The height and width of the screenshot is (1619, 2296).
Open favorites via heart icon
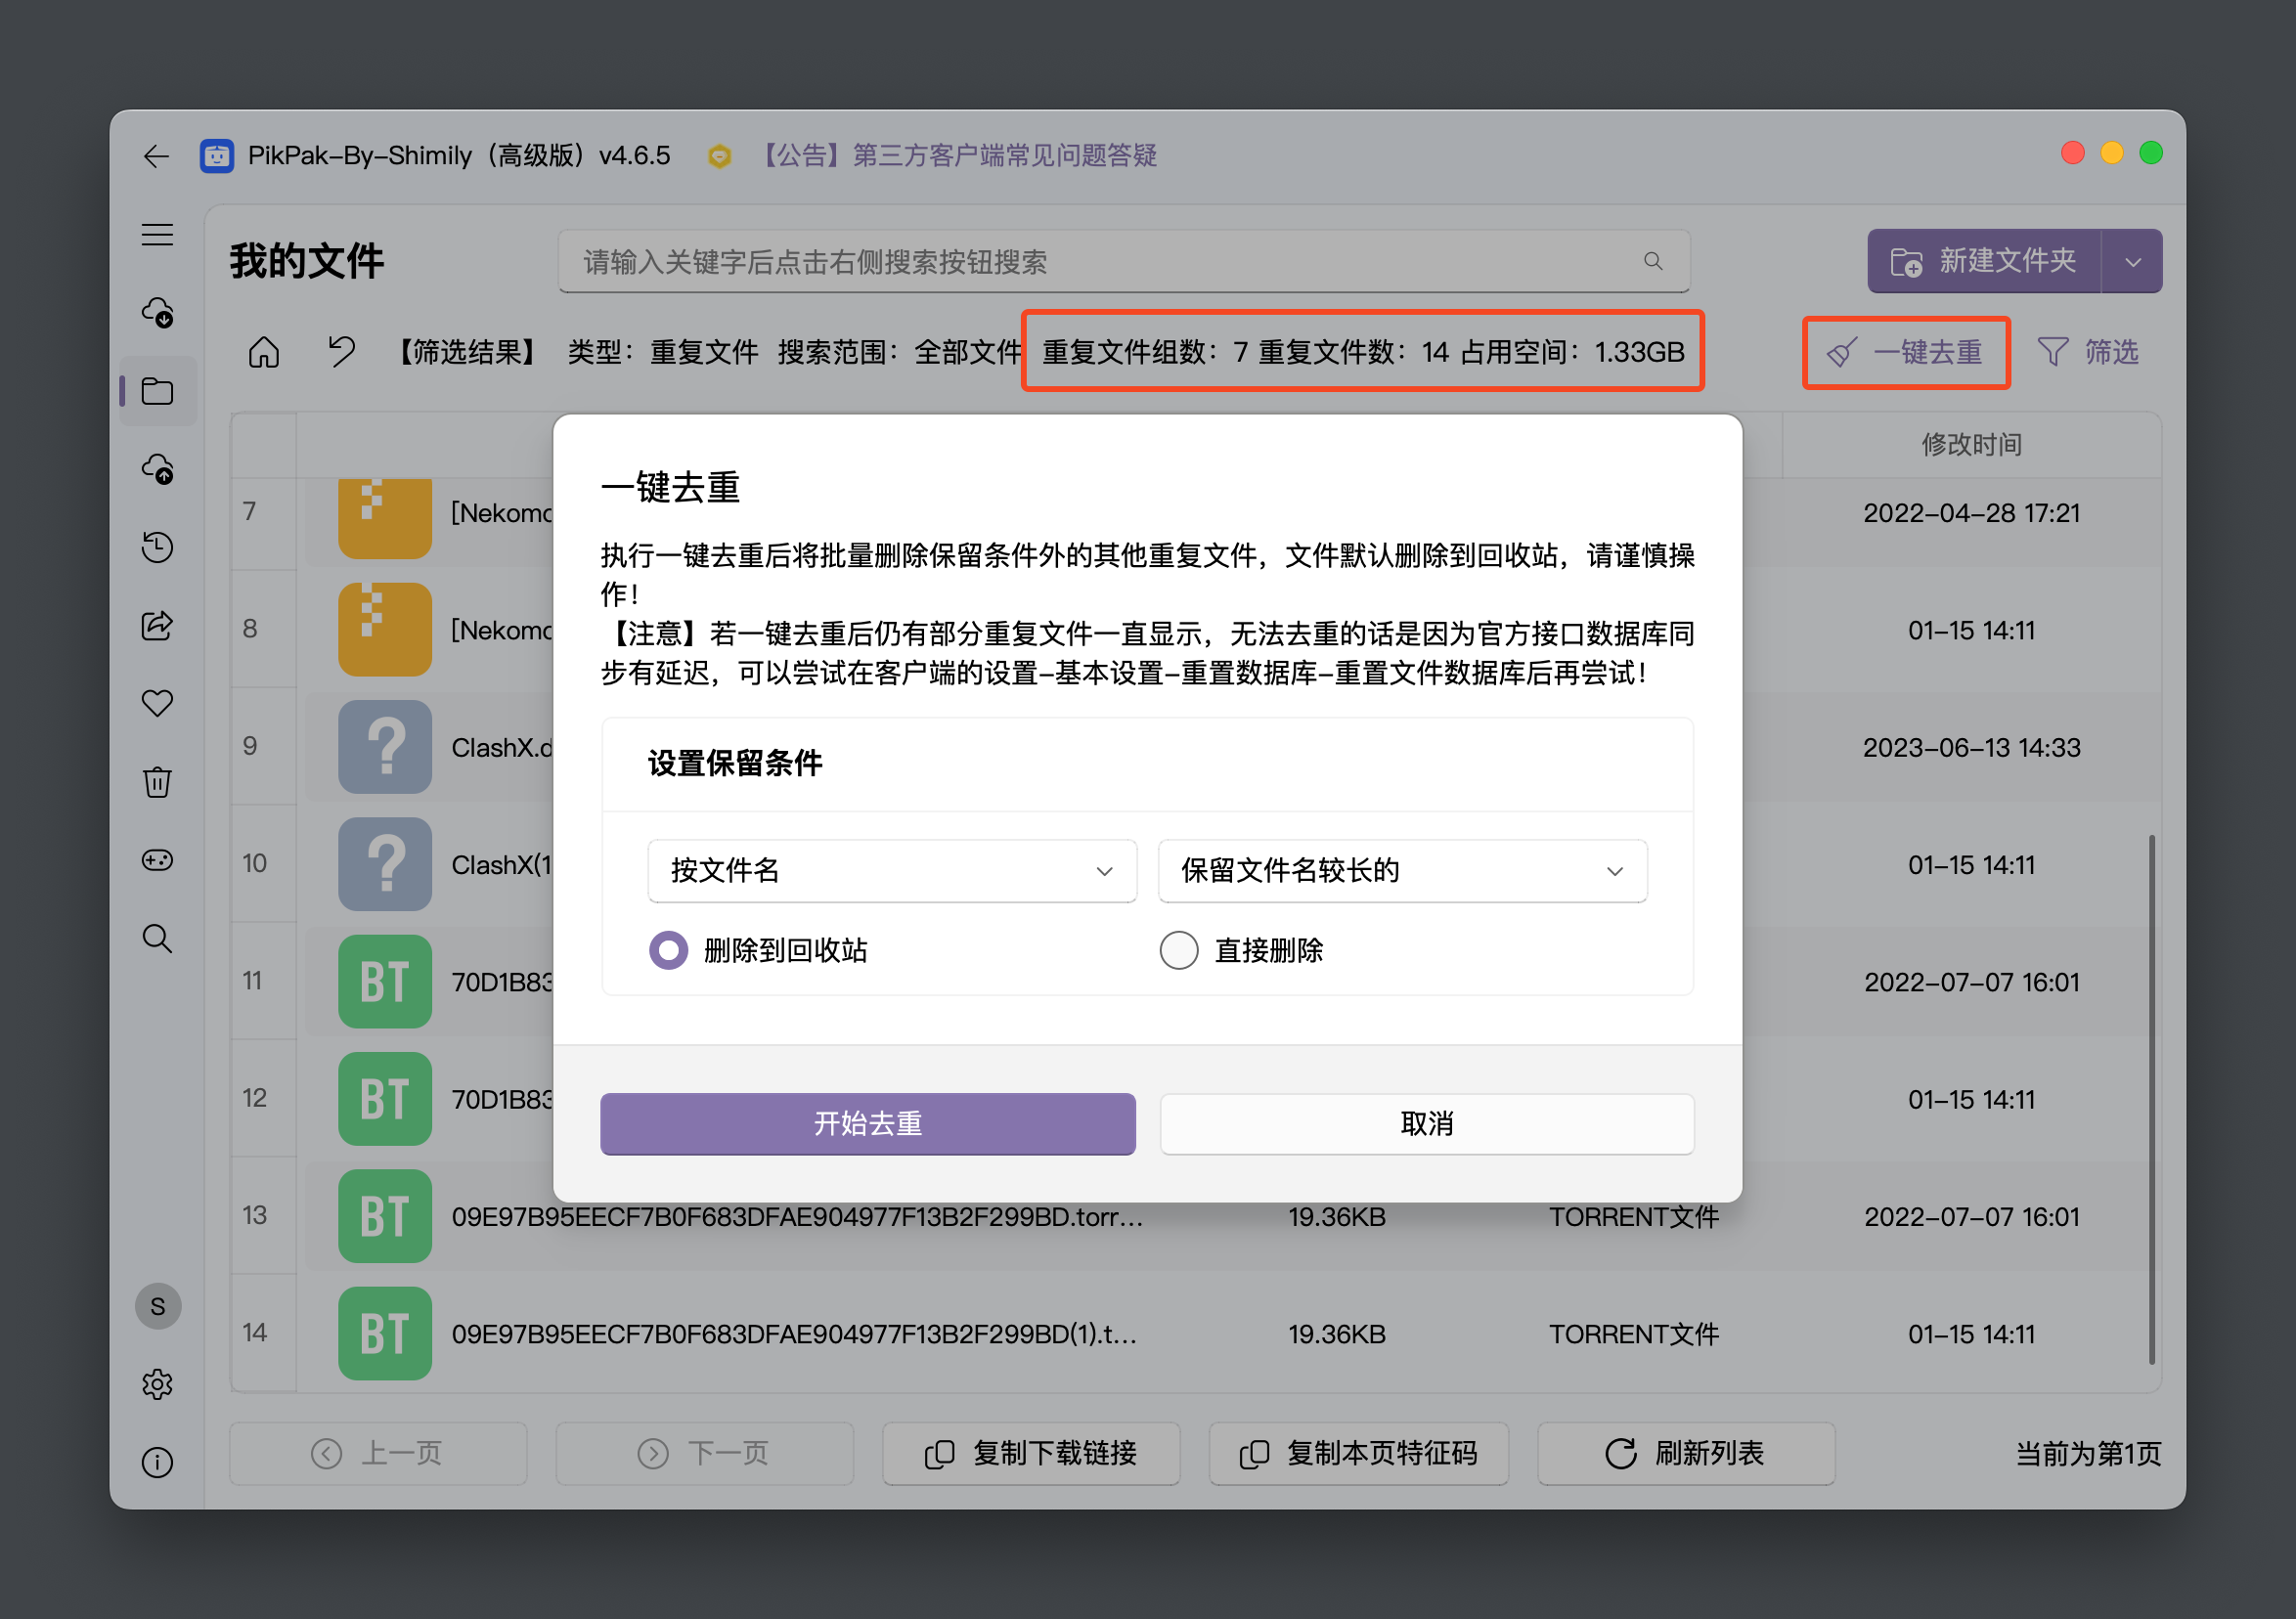pyautogui.click(x=157, y=703)
